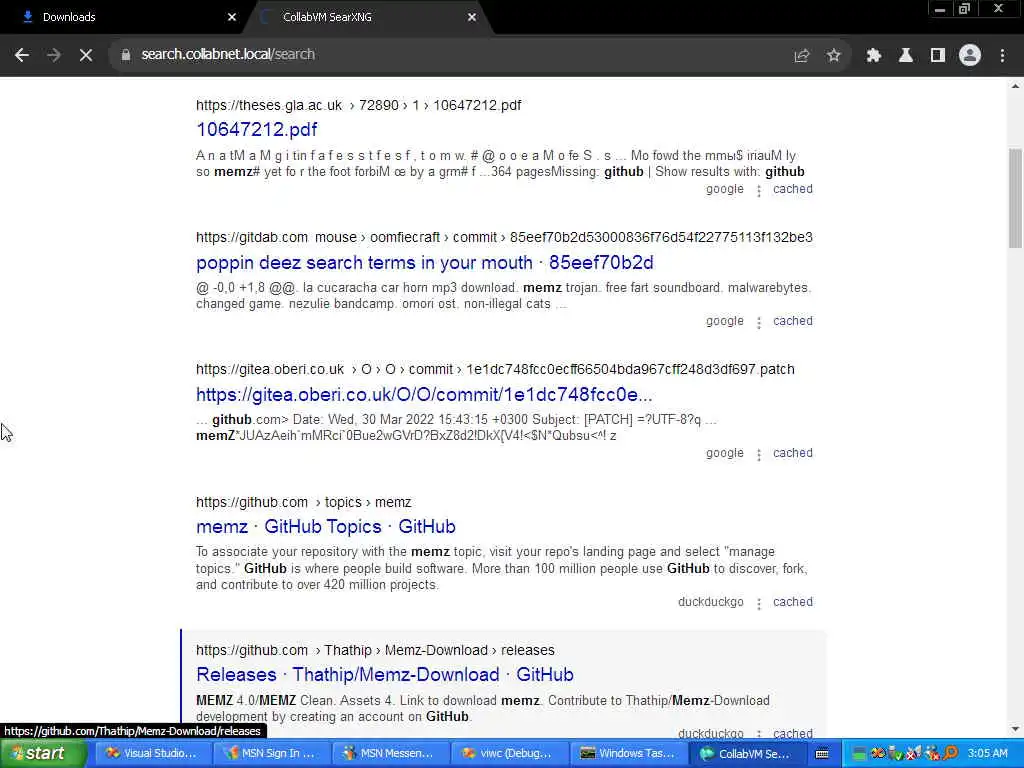Switch to MSN Sign In taskbar button
Viewport: 1024px width, 768px height.
click(x=272, y=754)
